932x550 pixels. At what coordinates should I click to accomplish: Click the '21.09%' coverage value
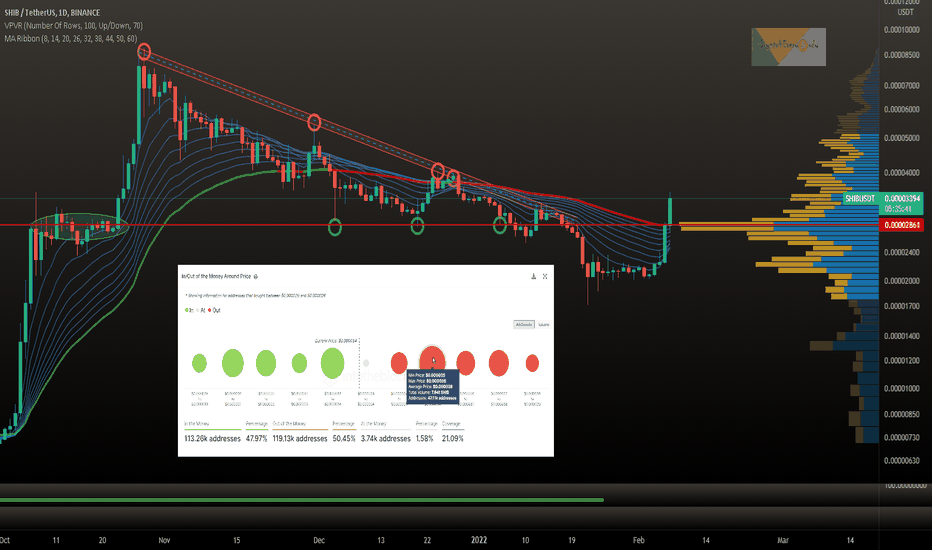tap(452, 439)
